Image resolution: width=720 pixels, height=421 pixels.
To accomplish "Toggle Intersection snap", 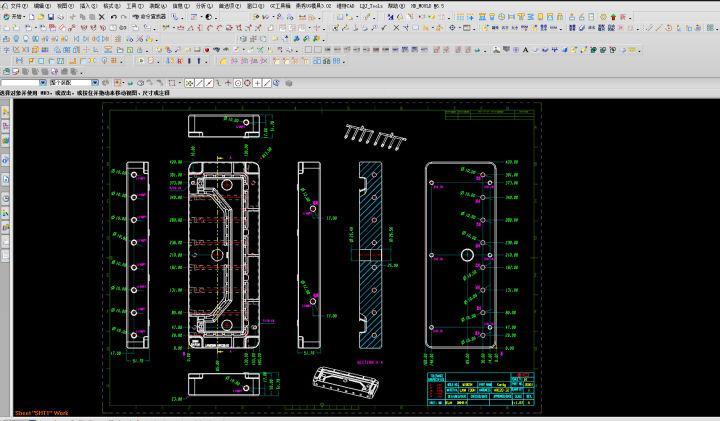I will (x=228, y=83).
